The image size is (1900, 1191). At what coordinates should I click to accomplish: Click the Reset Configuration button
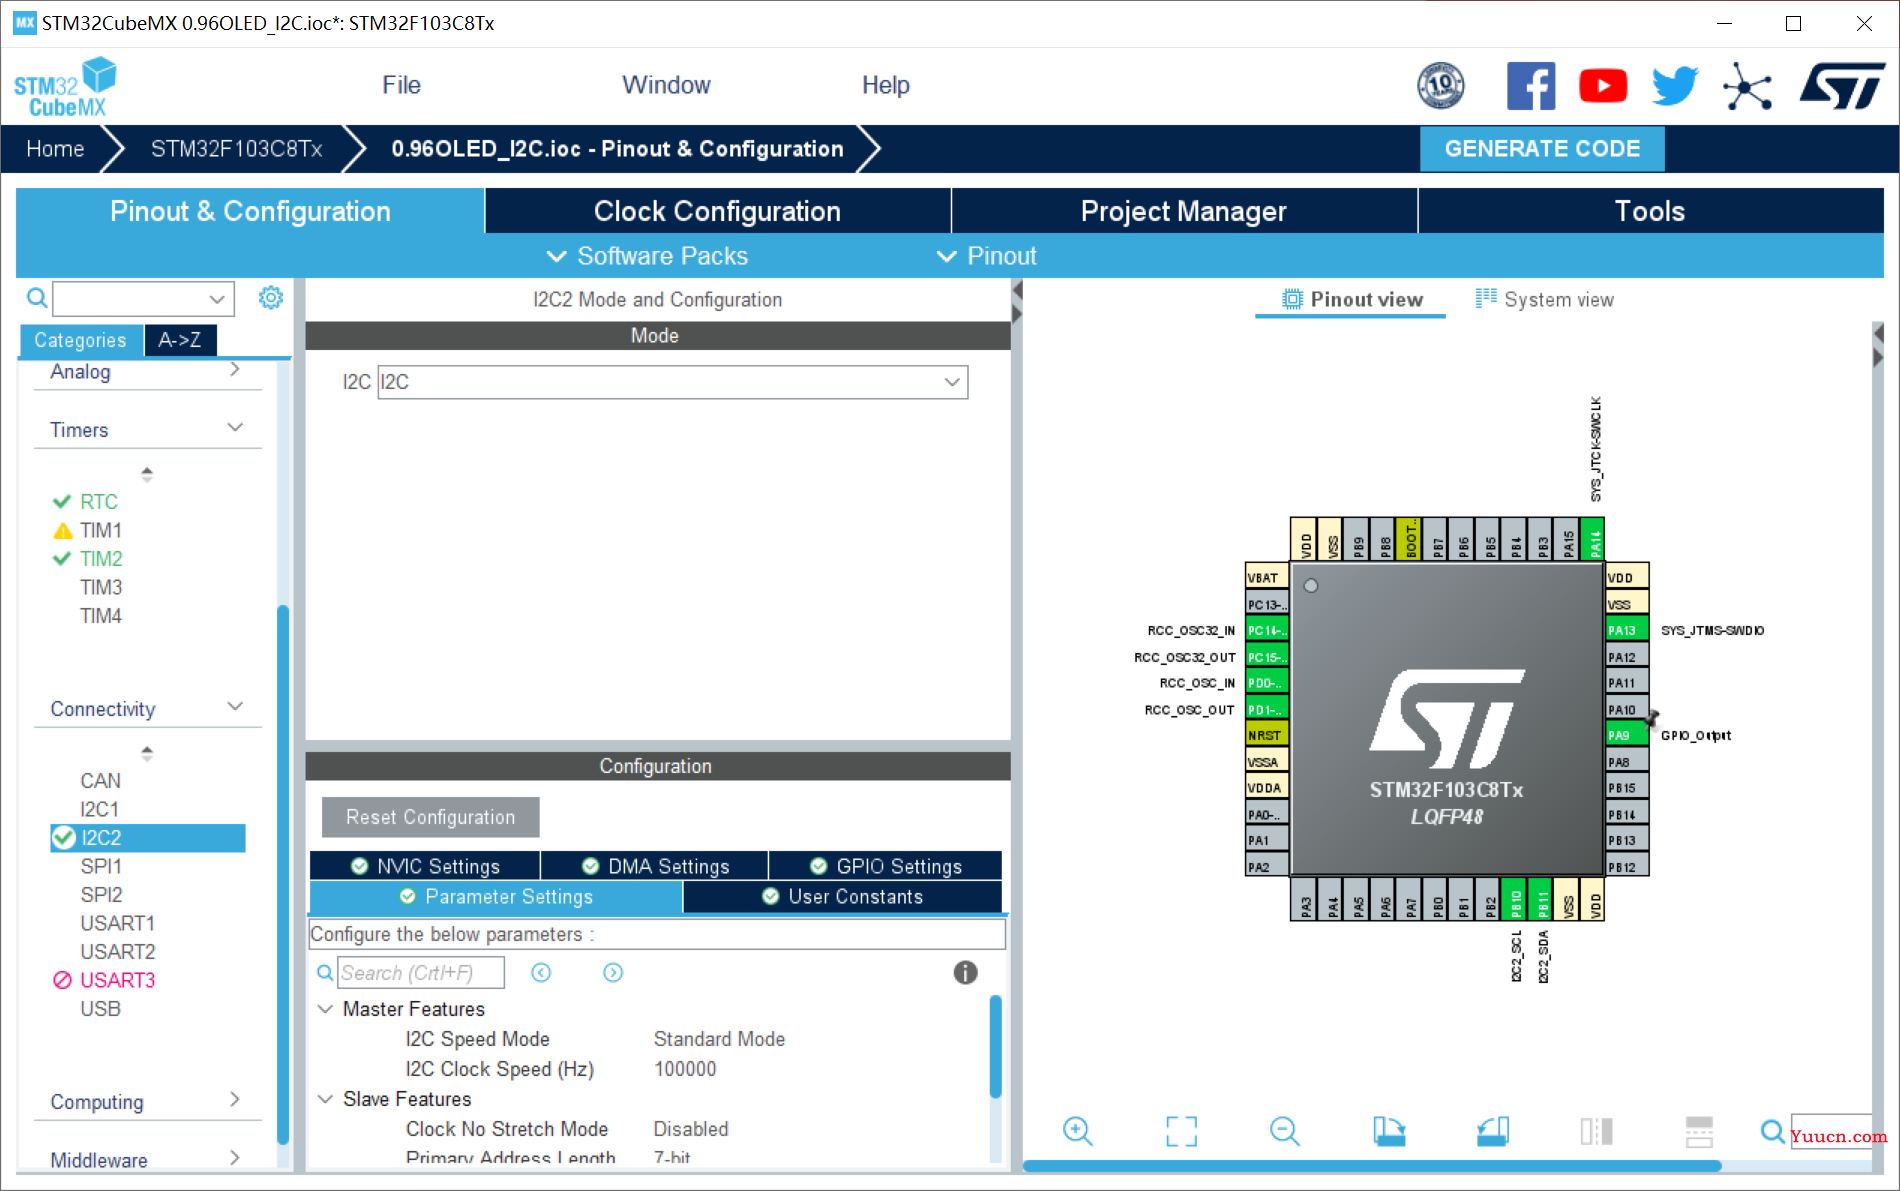tap(430, 817)
